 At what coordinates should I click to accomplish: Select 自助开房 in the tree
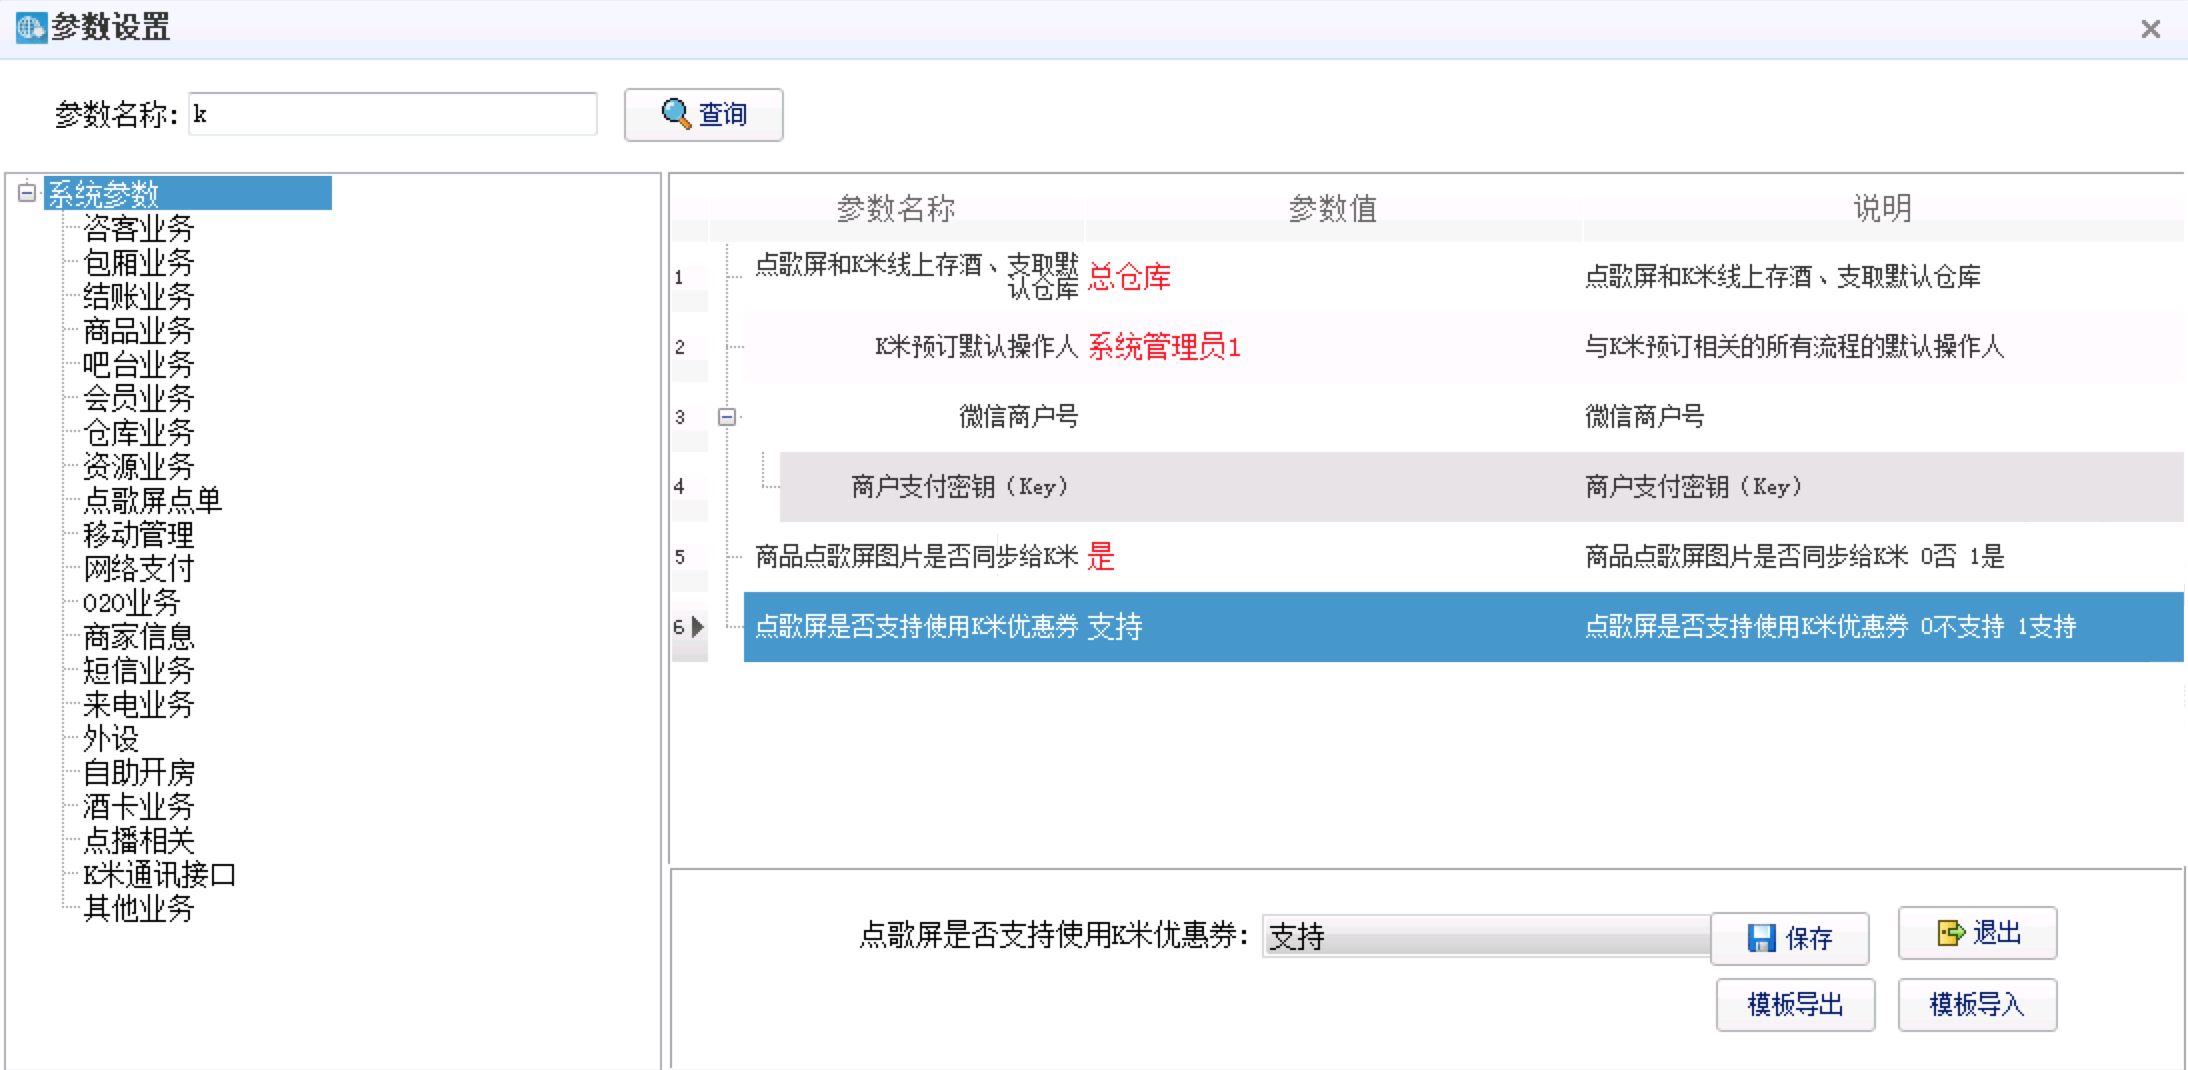pyautogui.click(x=138, y=773)
